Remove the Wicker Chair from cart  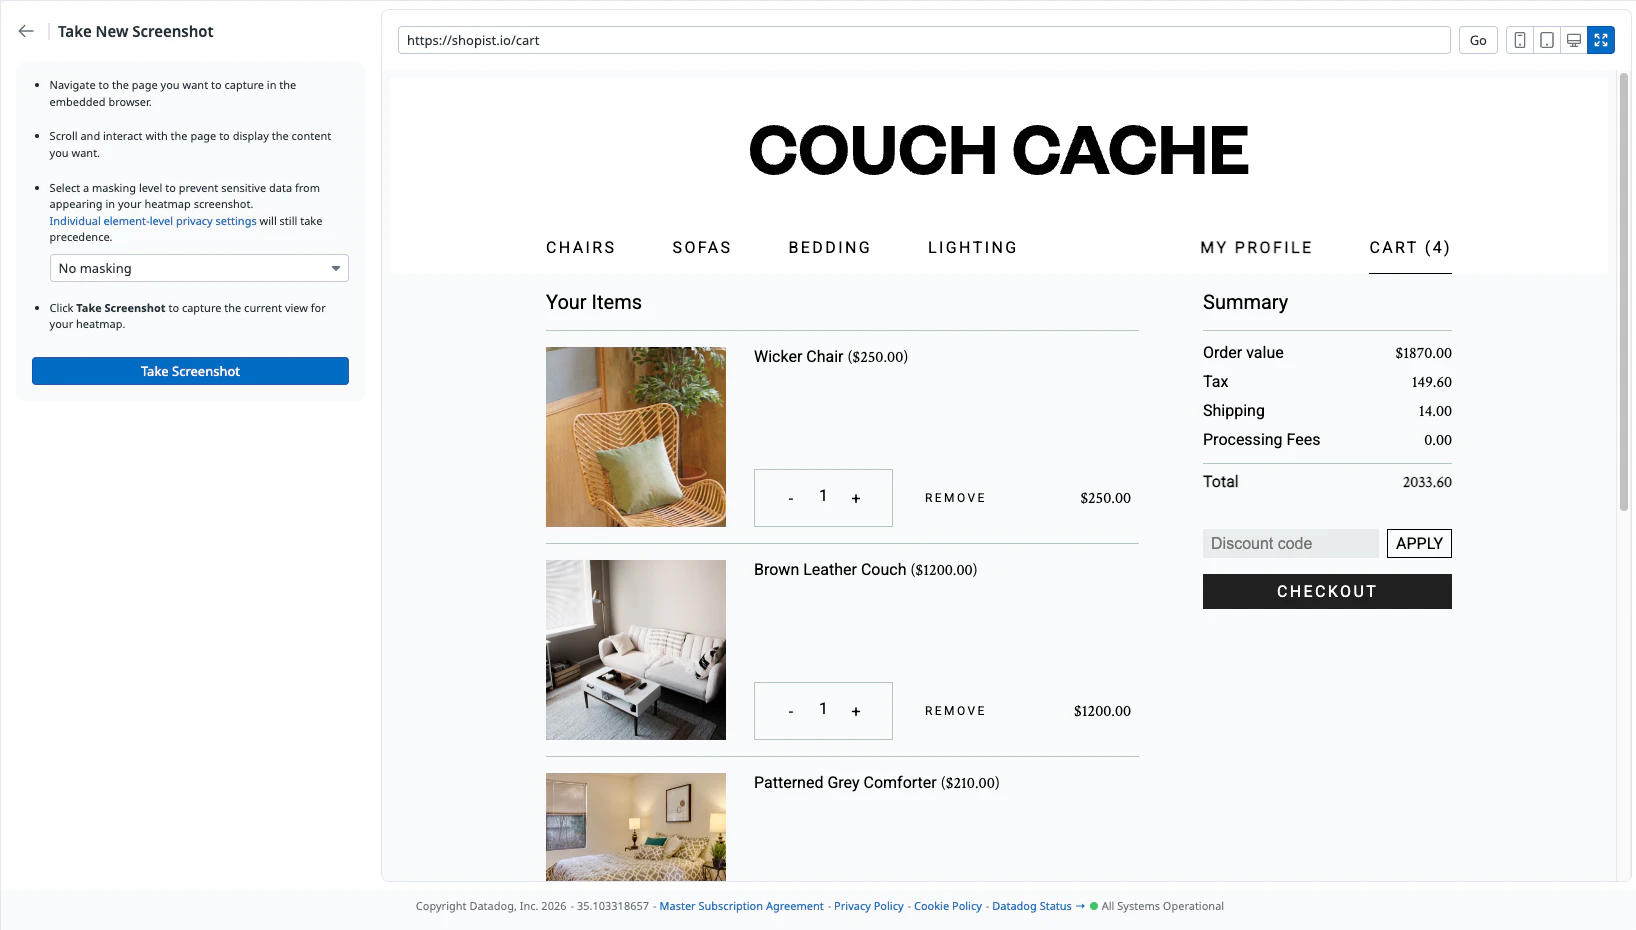point(955,498)
